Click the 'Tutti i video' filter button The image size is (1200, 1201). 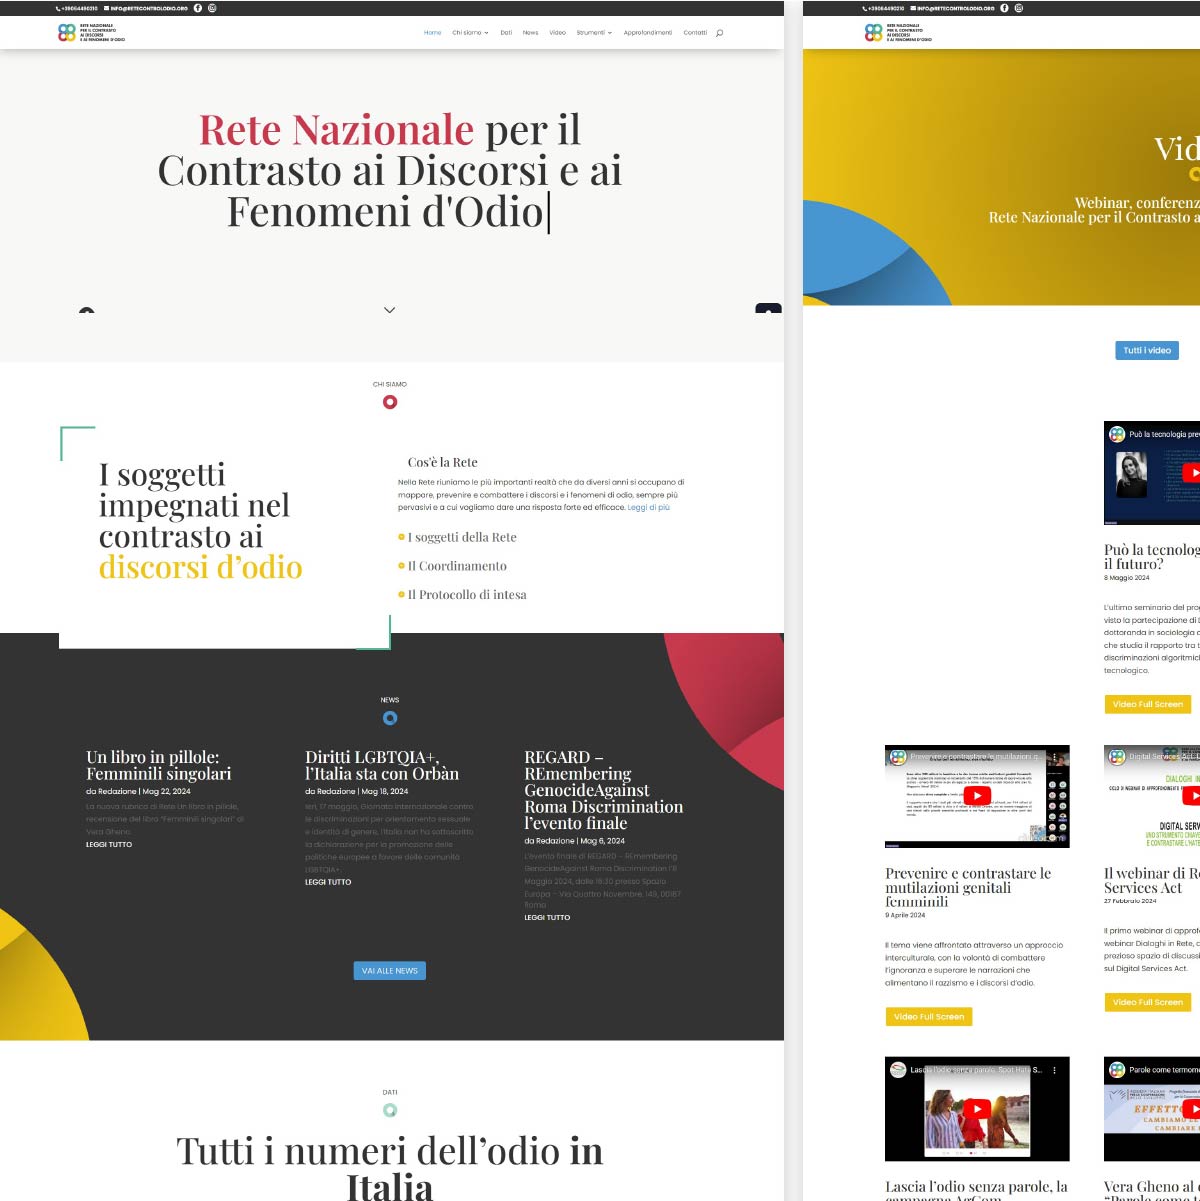tap(1147, 350)
